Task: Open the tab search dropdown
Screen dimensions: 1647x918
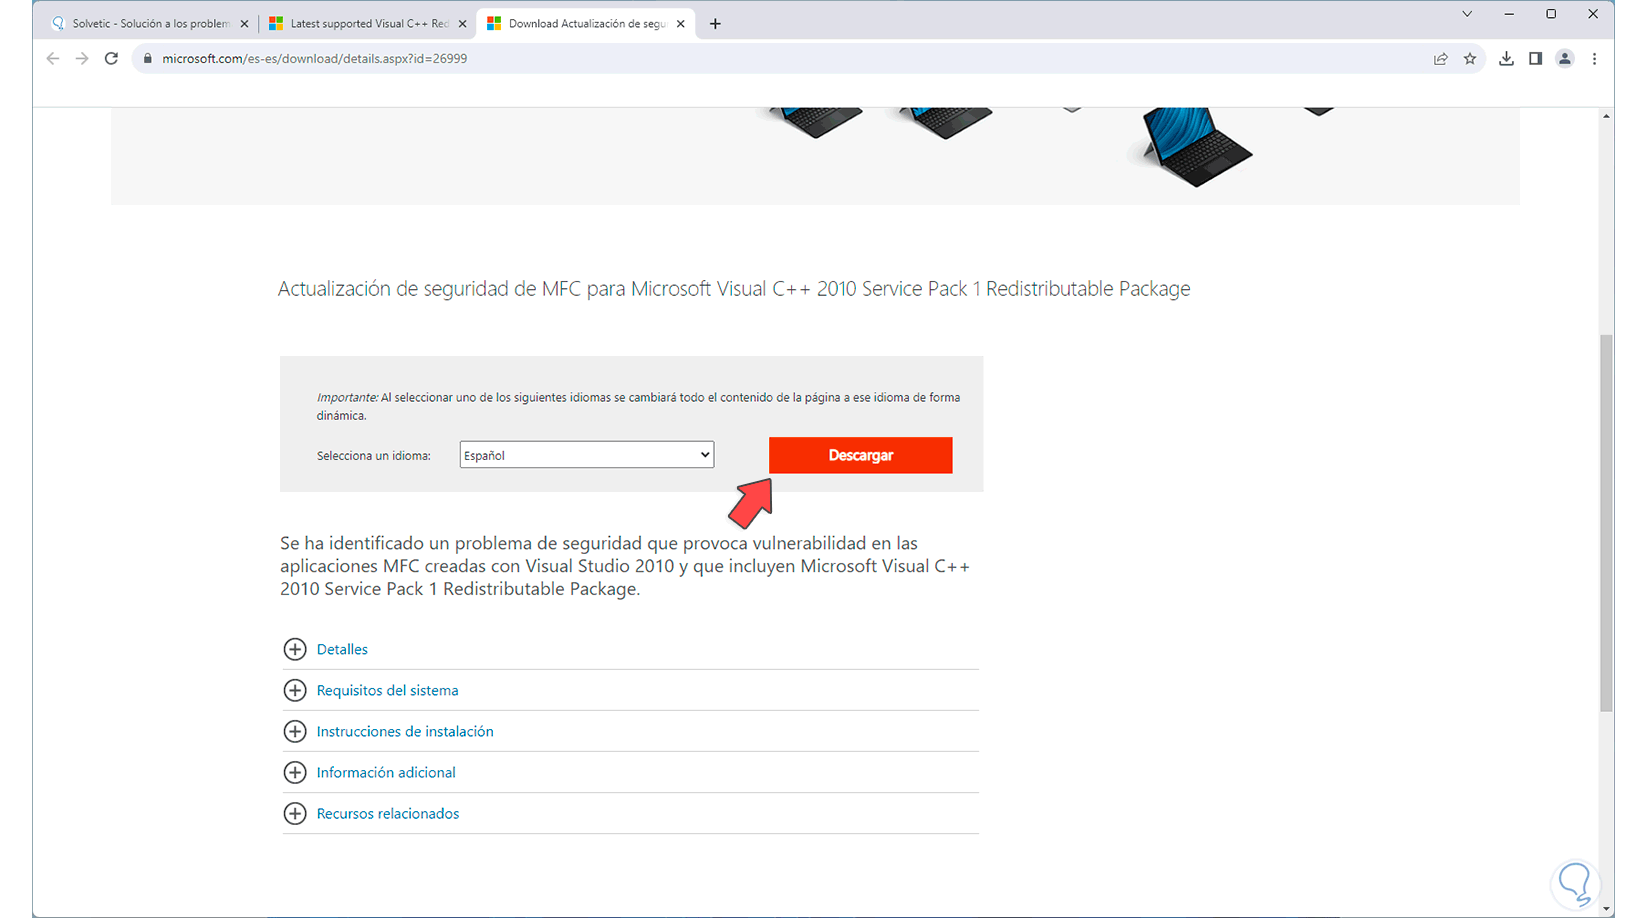Action: tap(1467, 14)
